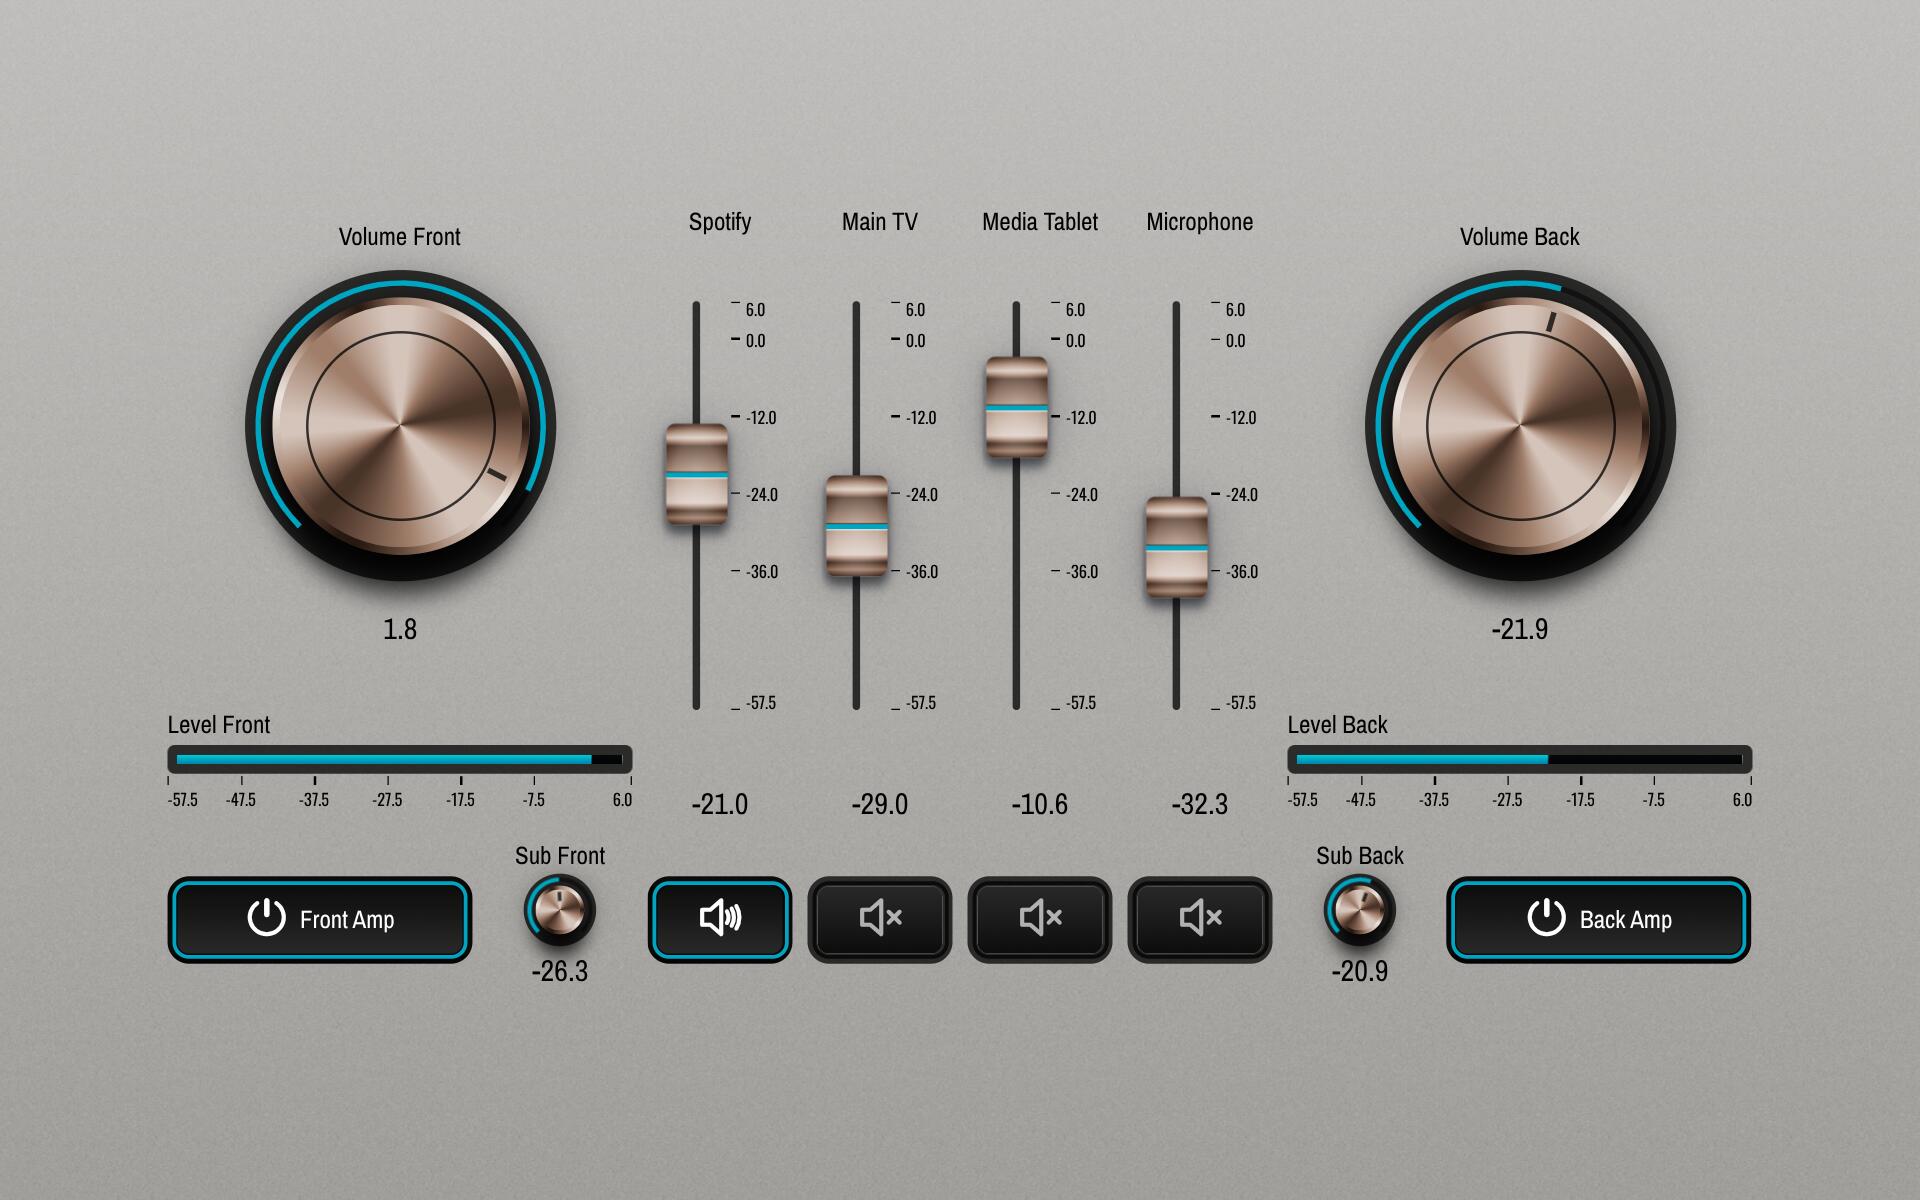Click the Main TV fader handle

tap(857, 526)
